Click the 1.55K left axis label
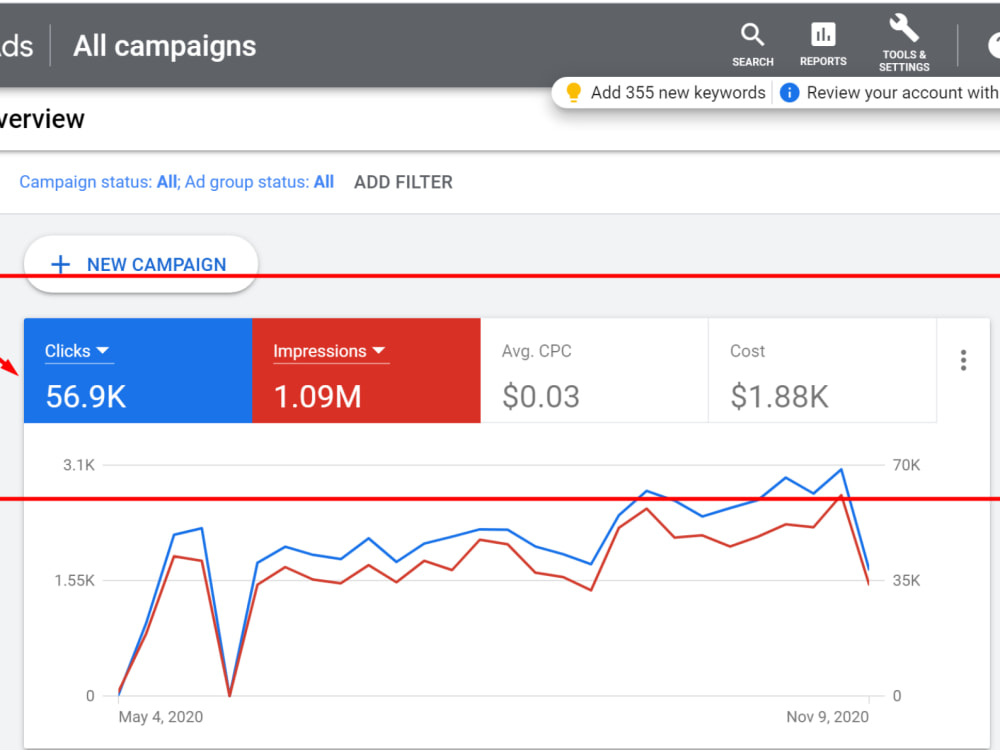1000x750 pixels. pyautogui.click(x=75, y=580)
